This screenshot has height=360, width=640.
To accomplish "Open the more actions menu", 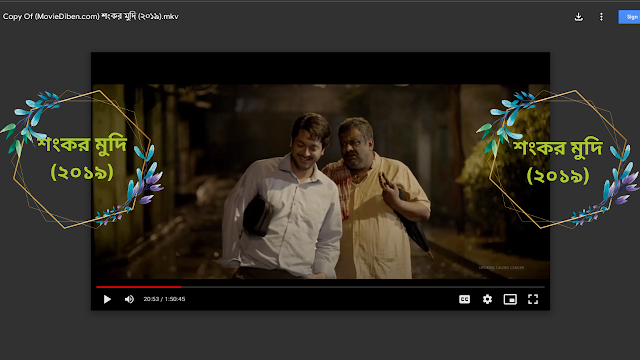I will coord(601,17).
